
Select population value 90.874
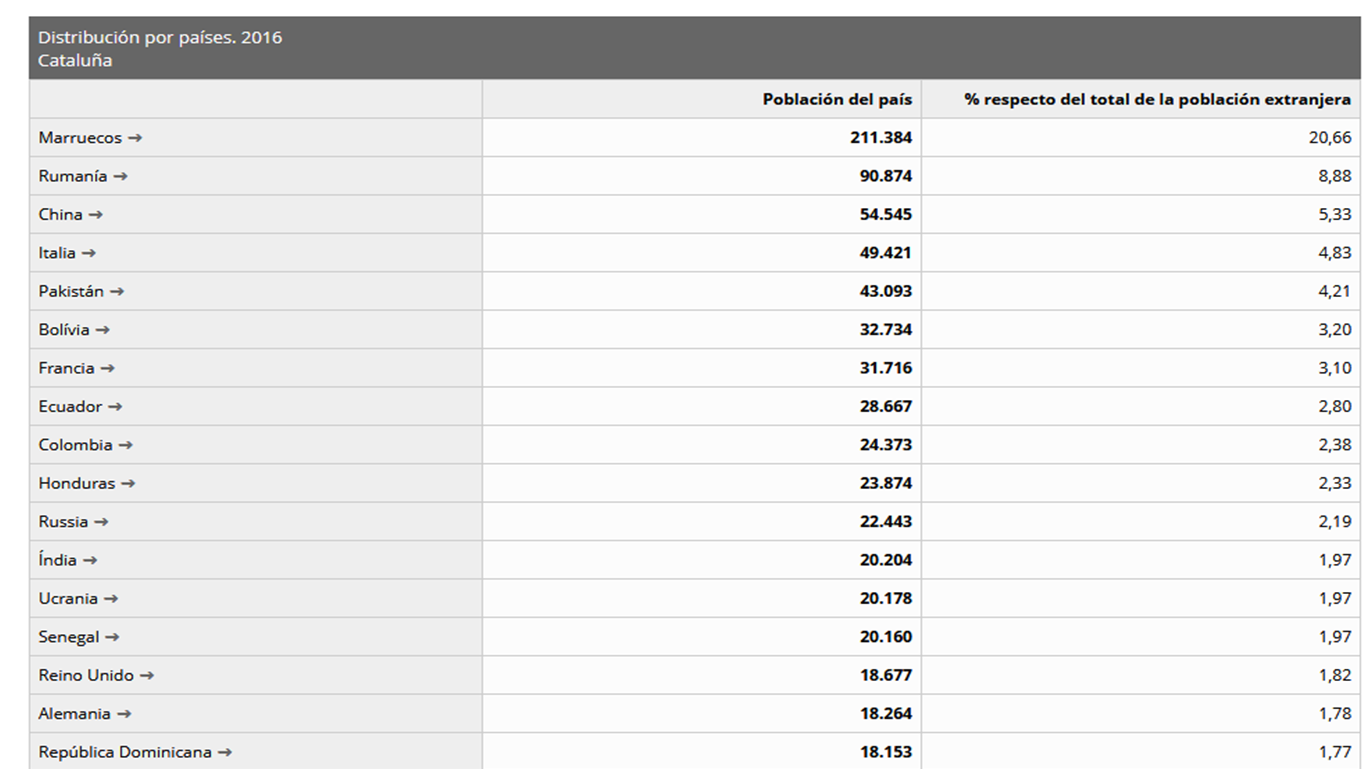(885, 176)
